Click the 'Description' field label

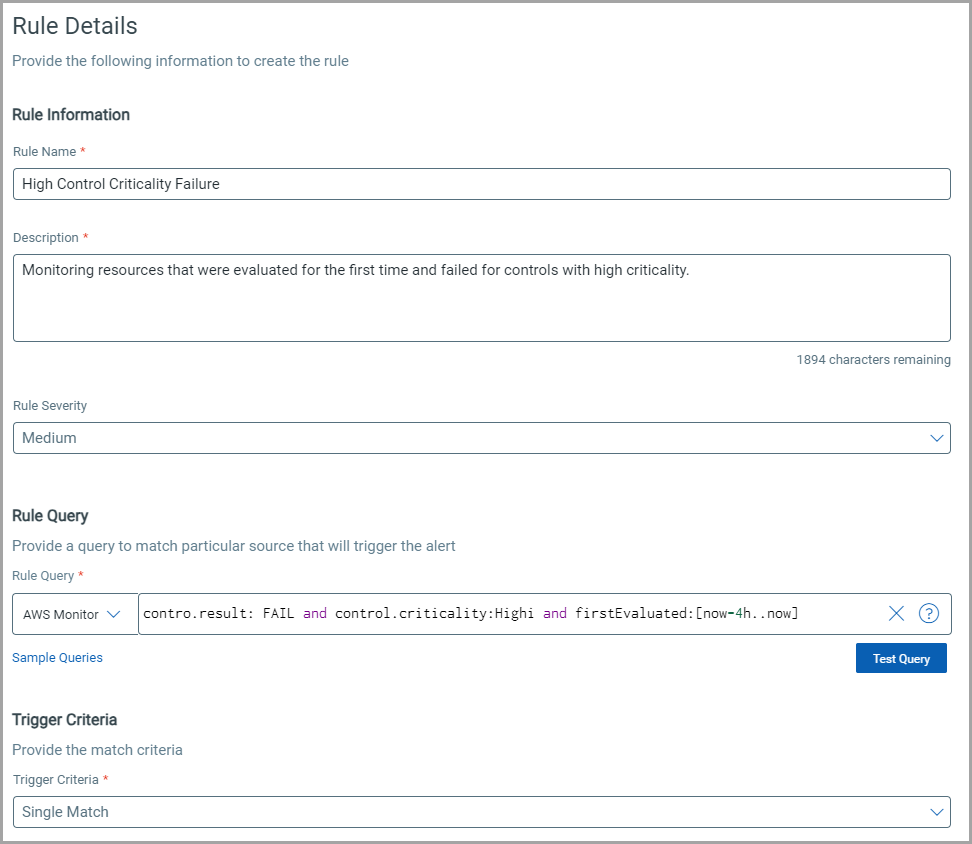pyautogui.click(x=46, y=237)
